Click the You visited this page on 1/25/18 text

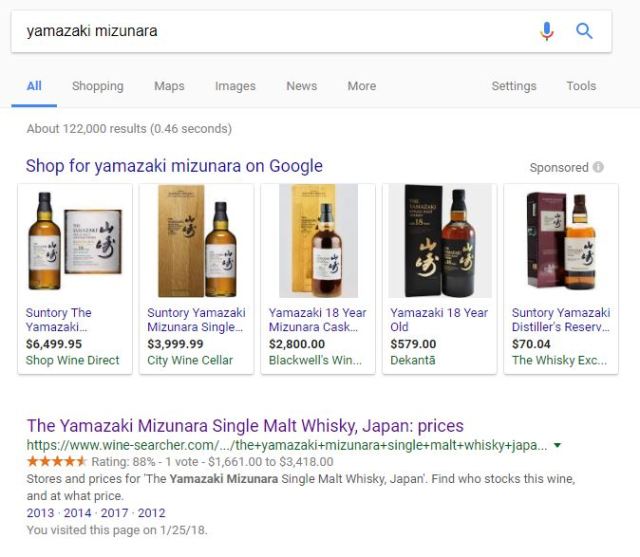point(117,530)
